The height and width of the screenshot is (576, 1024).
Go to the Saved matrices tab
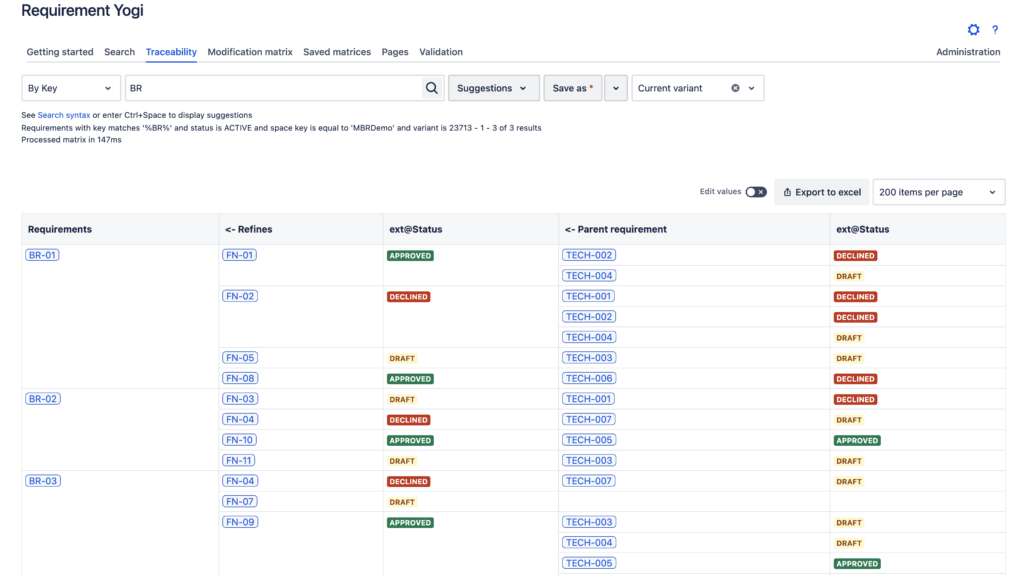click(x=337, y=52)
